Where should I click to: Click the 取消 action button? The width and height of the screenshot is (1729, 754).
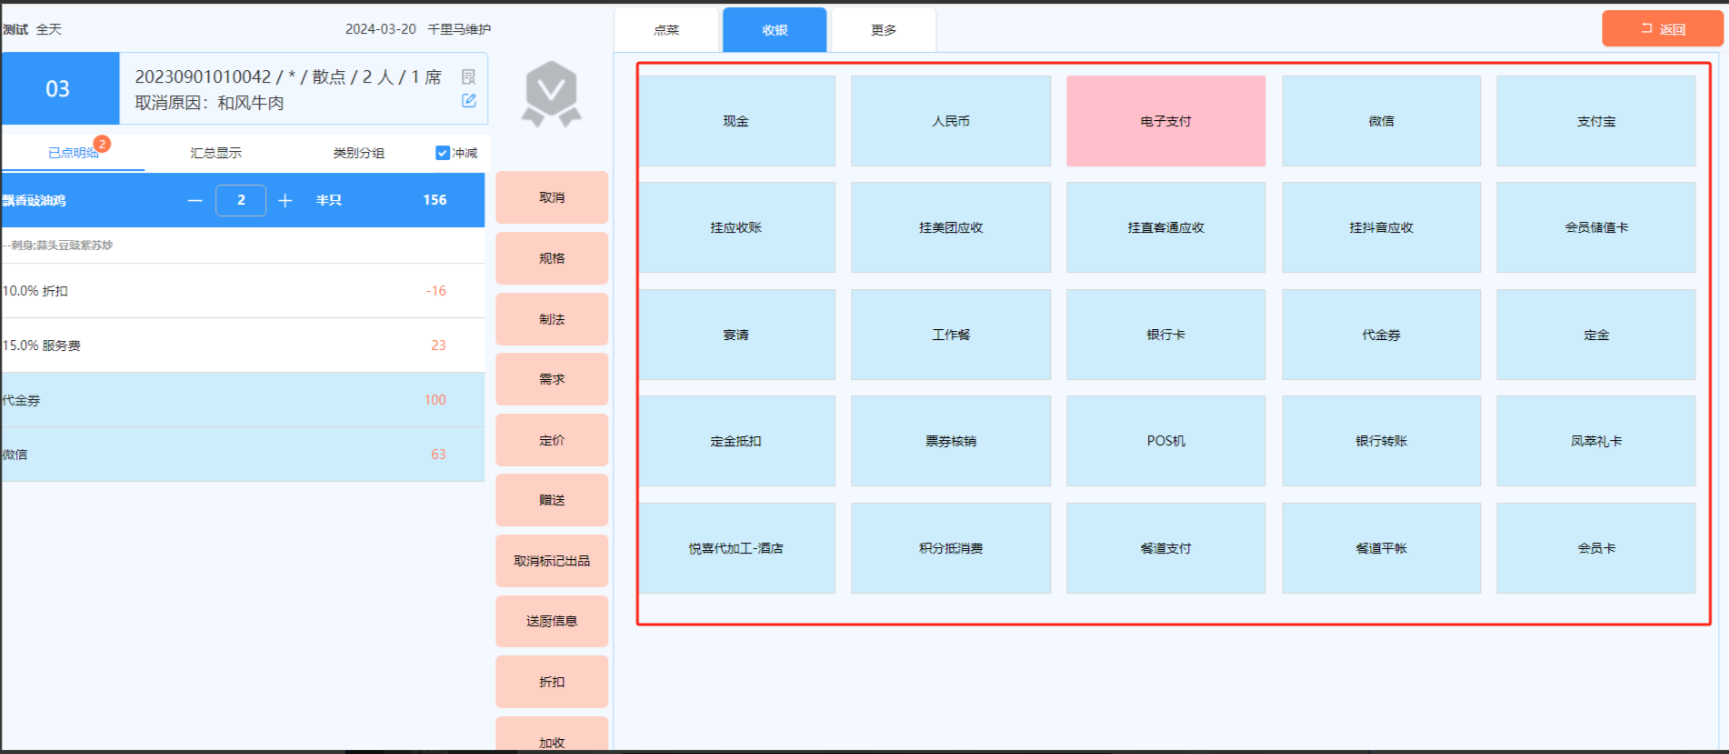(x=551, y=198)
